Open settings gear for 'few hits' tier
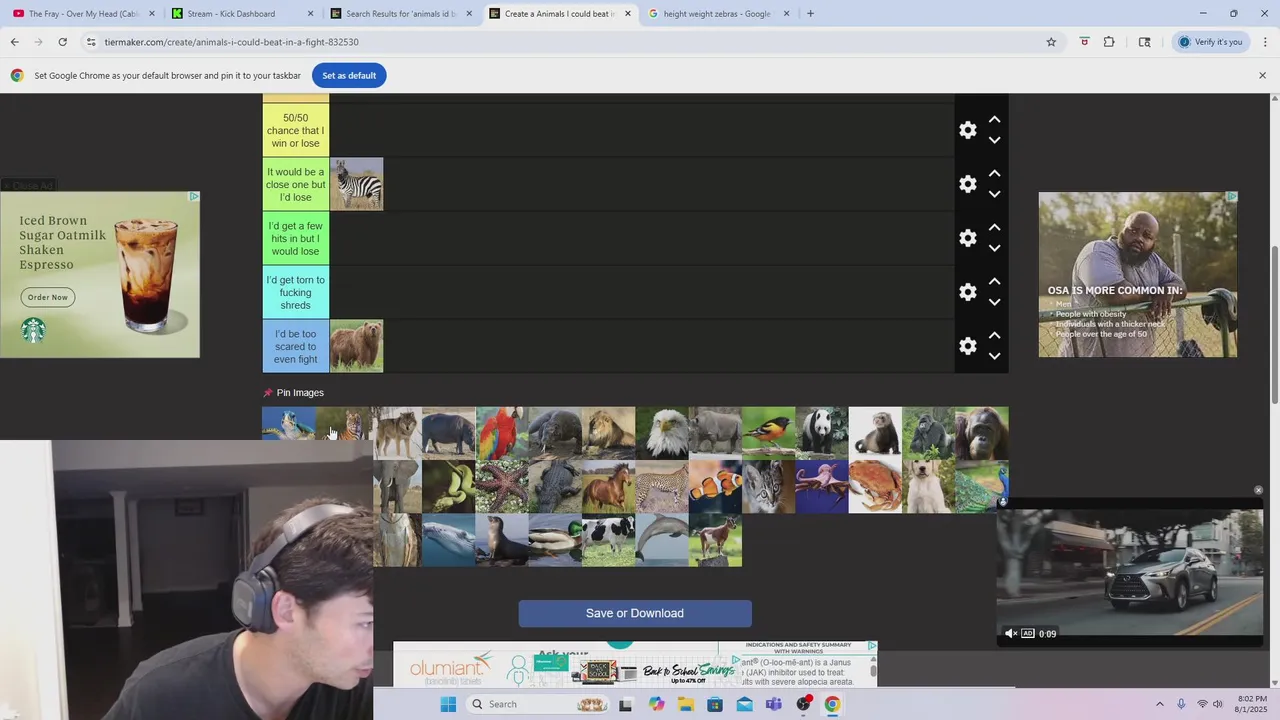This screenshot has width=1280, height=720. 968,238
